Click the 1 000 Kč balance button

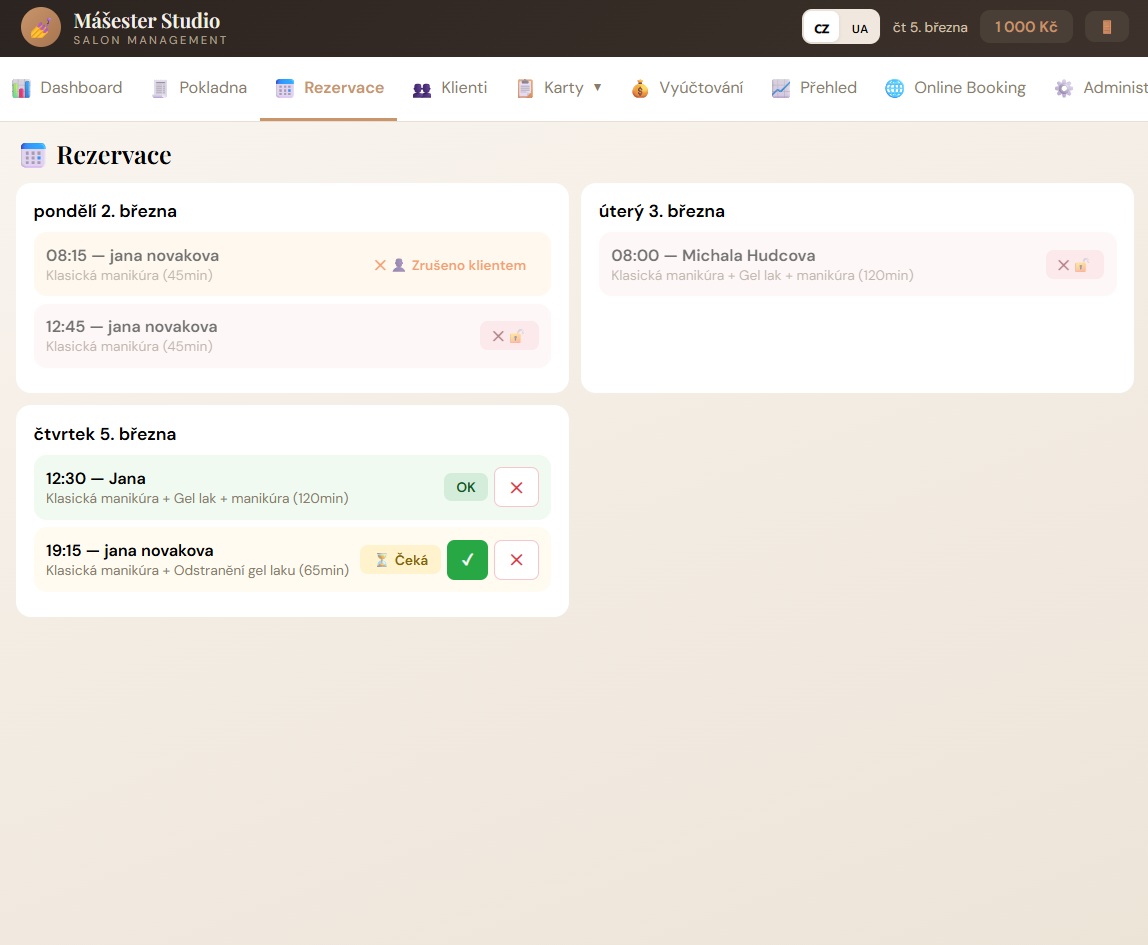(1026, 27)
